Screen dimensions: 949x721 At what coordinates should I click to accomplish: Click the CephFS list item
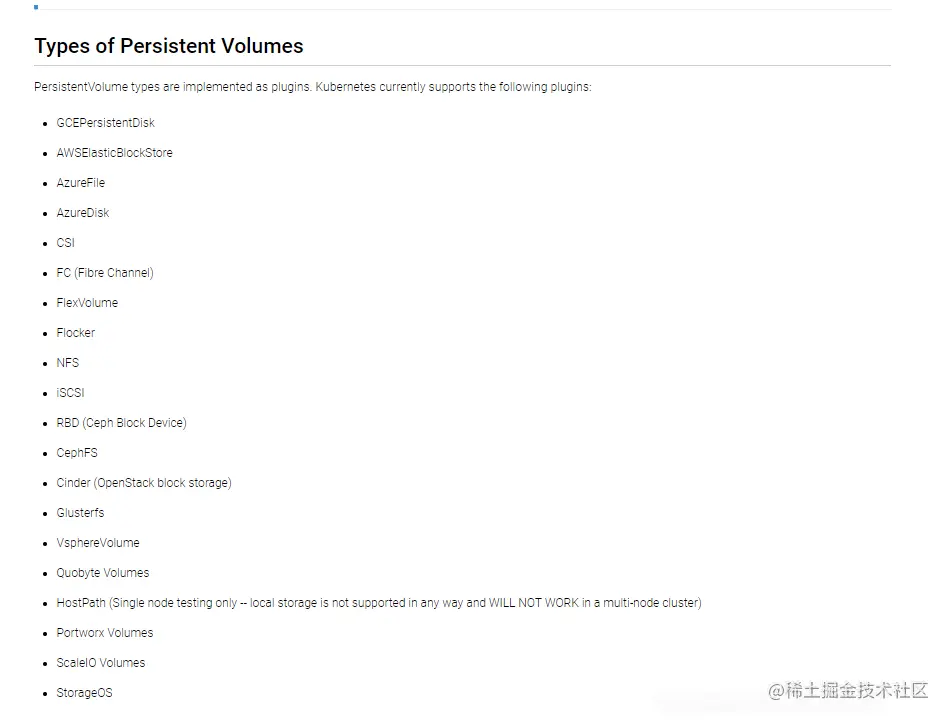pyautogui.click(x=77, y=453)
